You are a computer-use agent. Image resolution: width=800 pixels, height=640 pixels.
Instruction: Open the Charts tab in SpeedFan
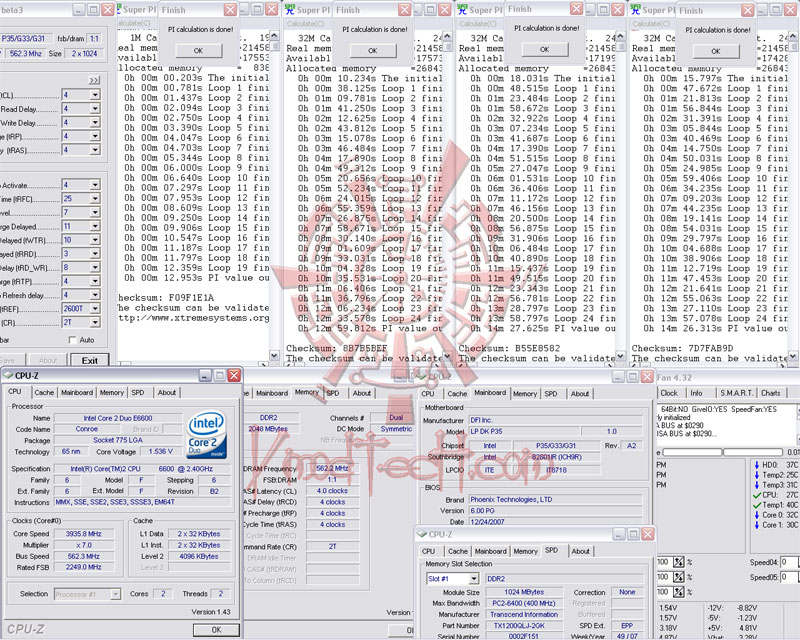pos(770,393)
